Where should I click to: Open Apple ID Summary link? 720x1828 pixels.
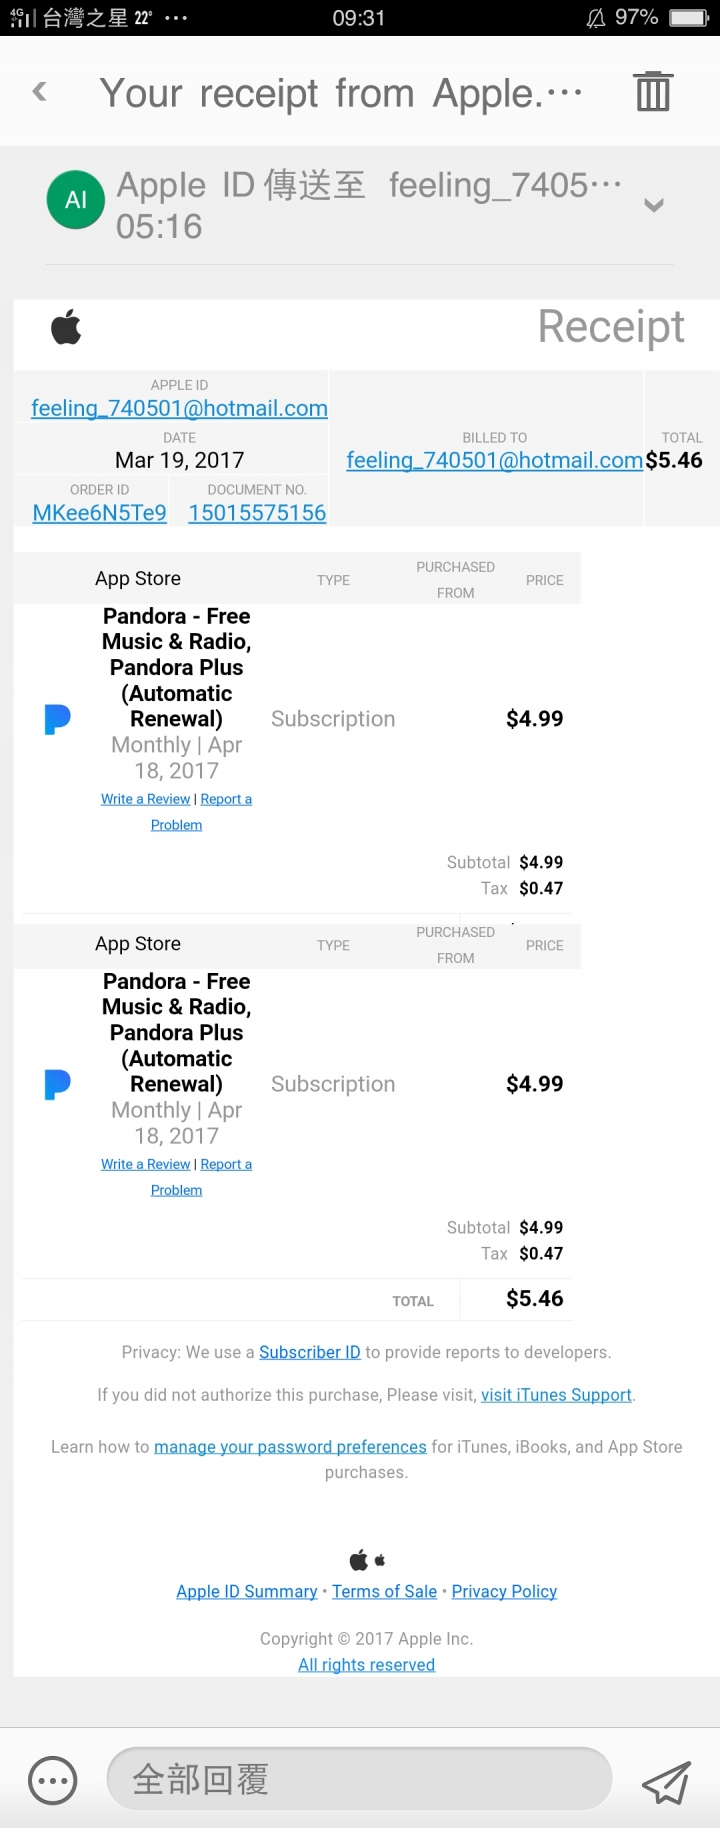(x=247, y=1591)
